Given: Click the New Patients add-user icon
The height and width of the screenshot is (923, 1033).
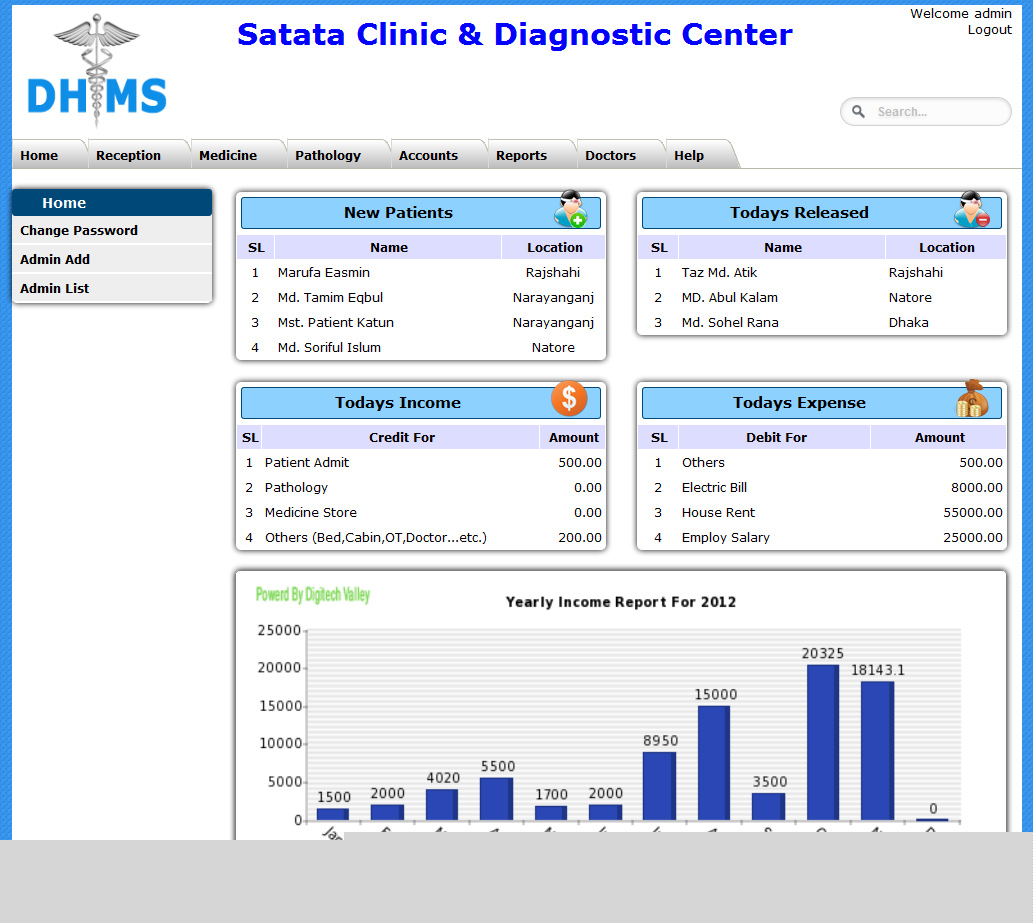Looking at the screenshot, I should [x=571, y=210].
